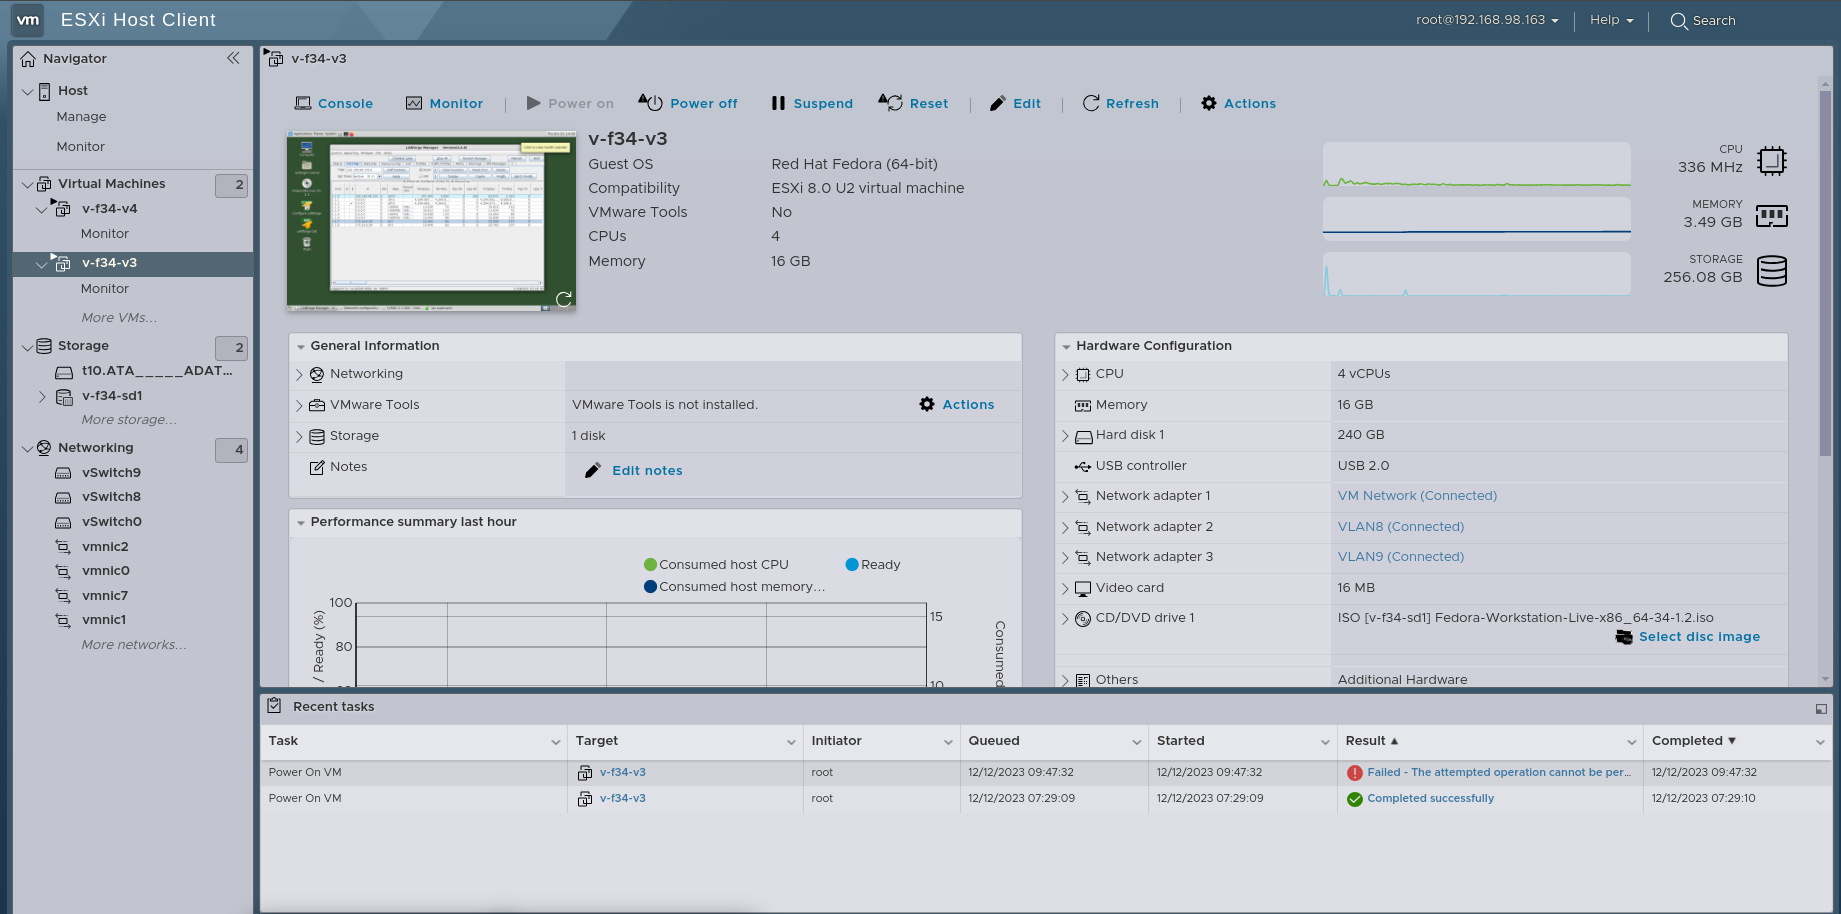Select Virtual Machines in Navigator
The width and height of the screenshot is (1841, 914).
(x=111, y=183)
